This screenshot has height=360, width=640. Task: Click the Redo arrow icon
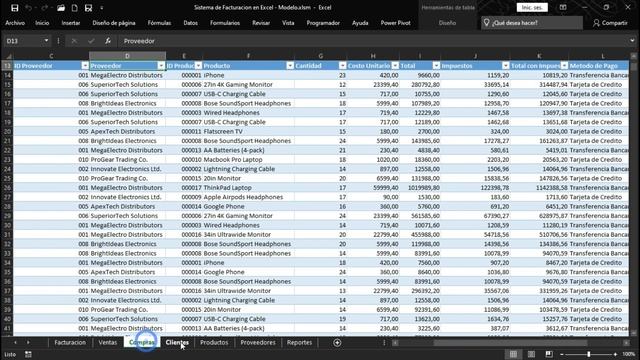(44, 7)
